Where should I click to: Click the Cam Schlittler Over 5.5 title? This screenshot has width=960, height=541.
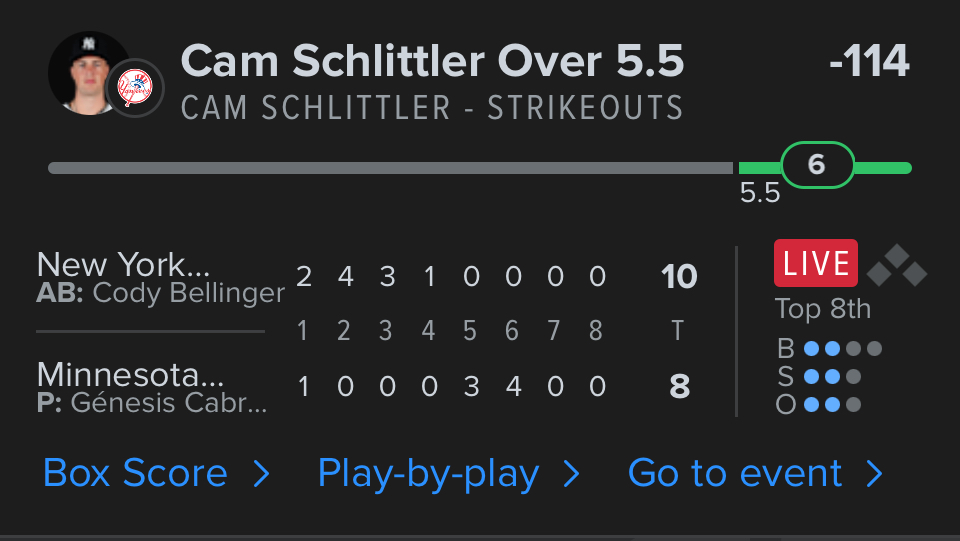(432, 62)
